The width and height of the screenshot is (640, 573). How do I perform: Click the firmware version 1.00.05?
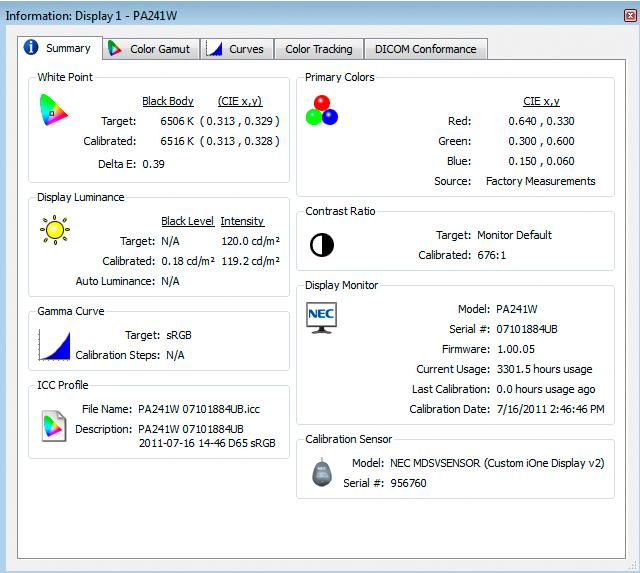(x=516, y=349)
